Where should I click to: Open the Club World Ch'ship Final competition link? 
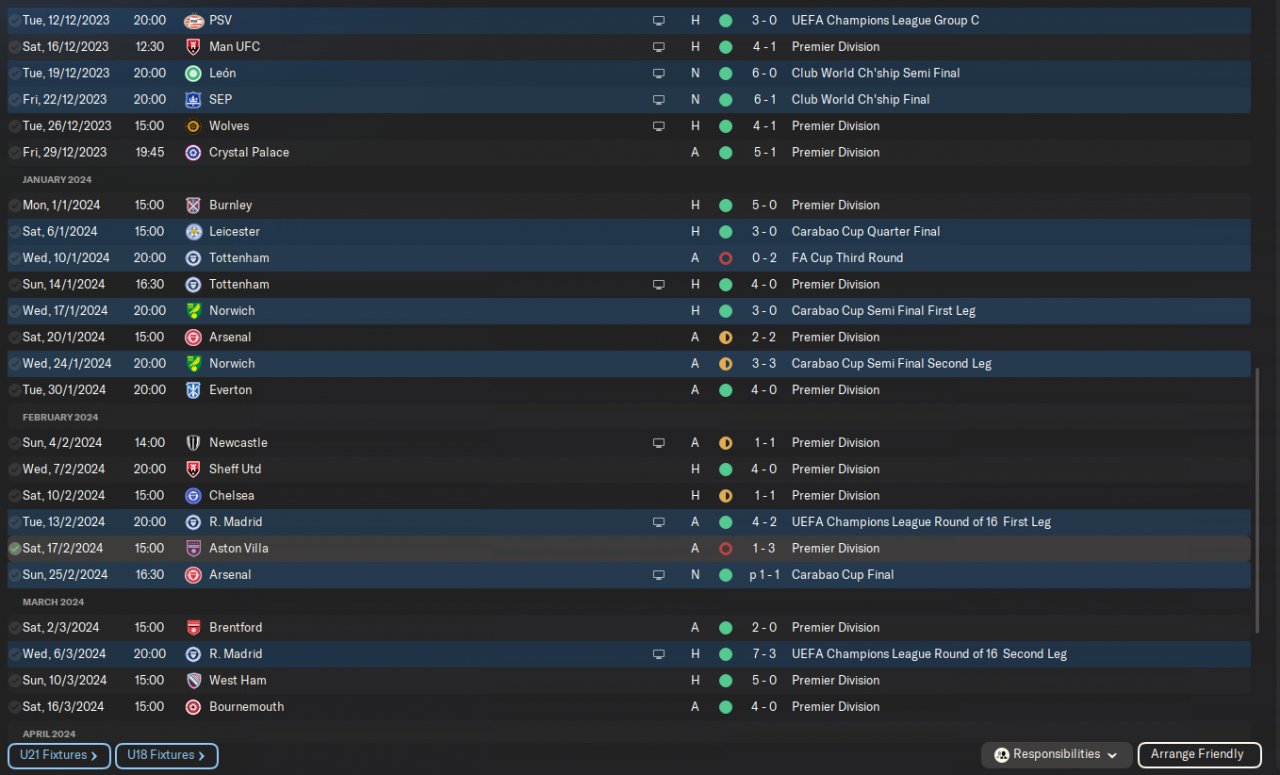[x=860, y=99]
